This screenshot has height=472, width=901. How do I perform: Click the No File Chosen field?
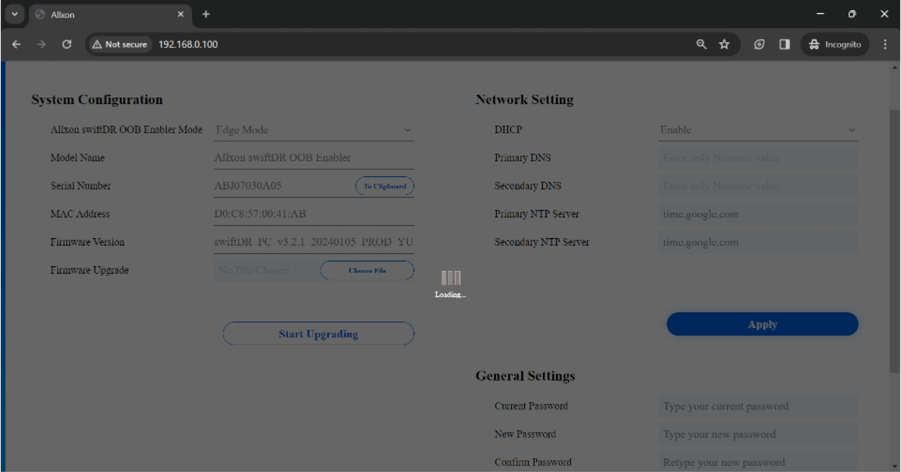tap(267, 270)
